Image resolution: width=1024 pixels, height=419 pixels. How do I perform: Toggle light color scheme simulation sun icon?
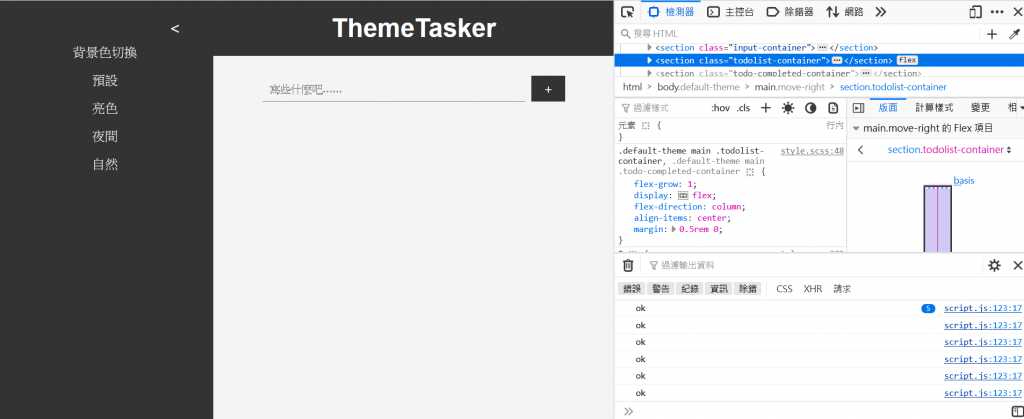788,108
